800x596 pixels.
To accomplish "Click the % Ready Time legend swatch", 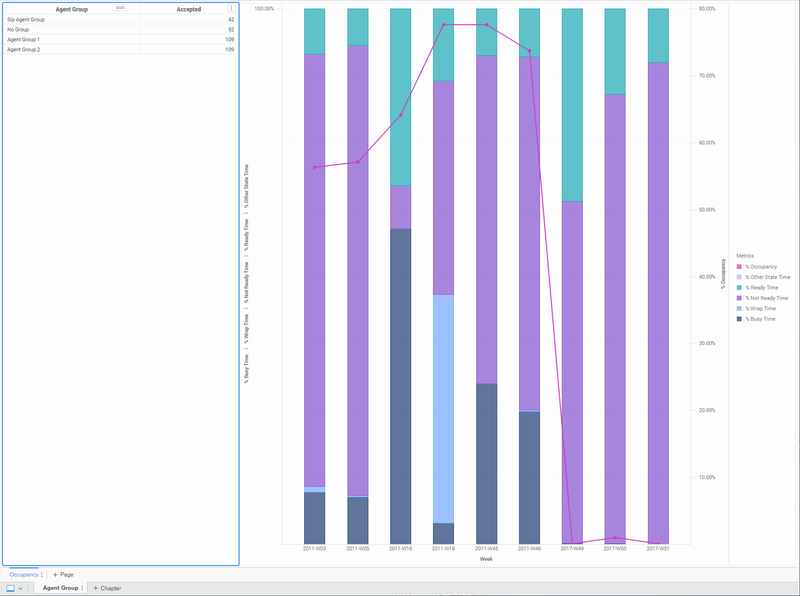I will (x=739, y=287).
